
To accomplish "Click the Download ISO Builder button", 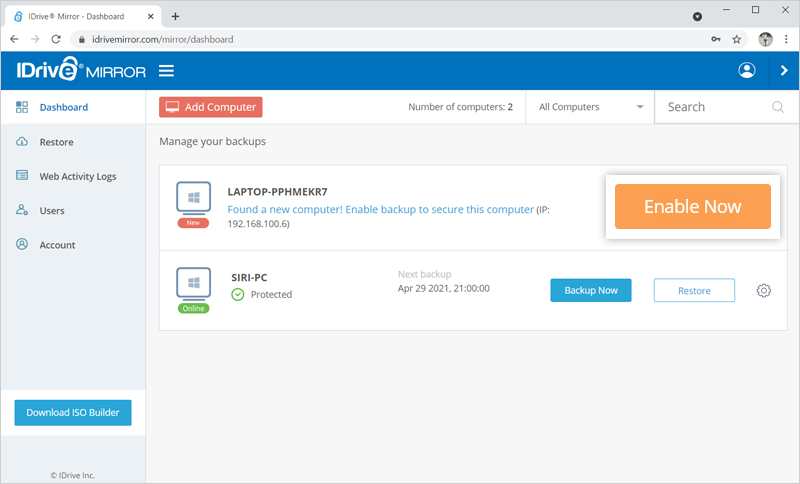I will pyautogui.click(x=73, y=413).
